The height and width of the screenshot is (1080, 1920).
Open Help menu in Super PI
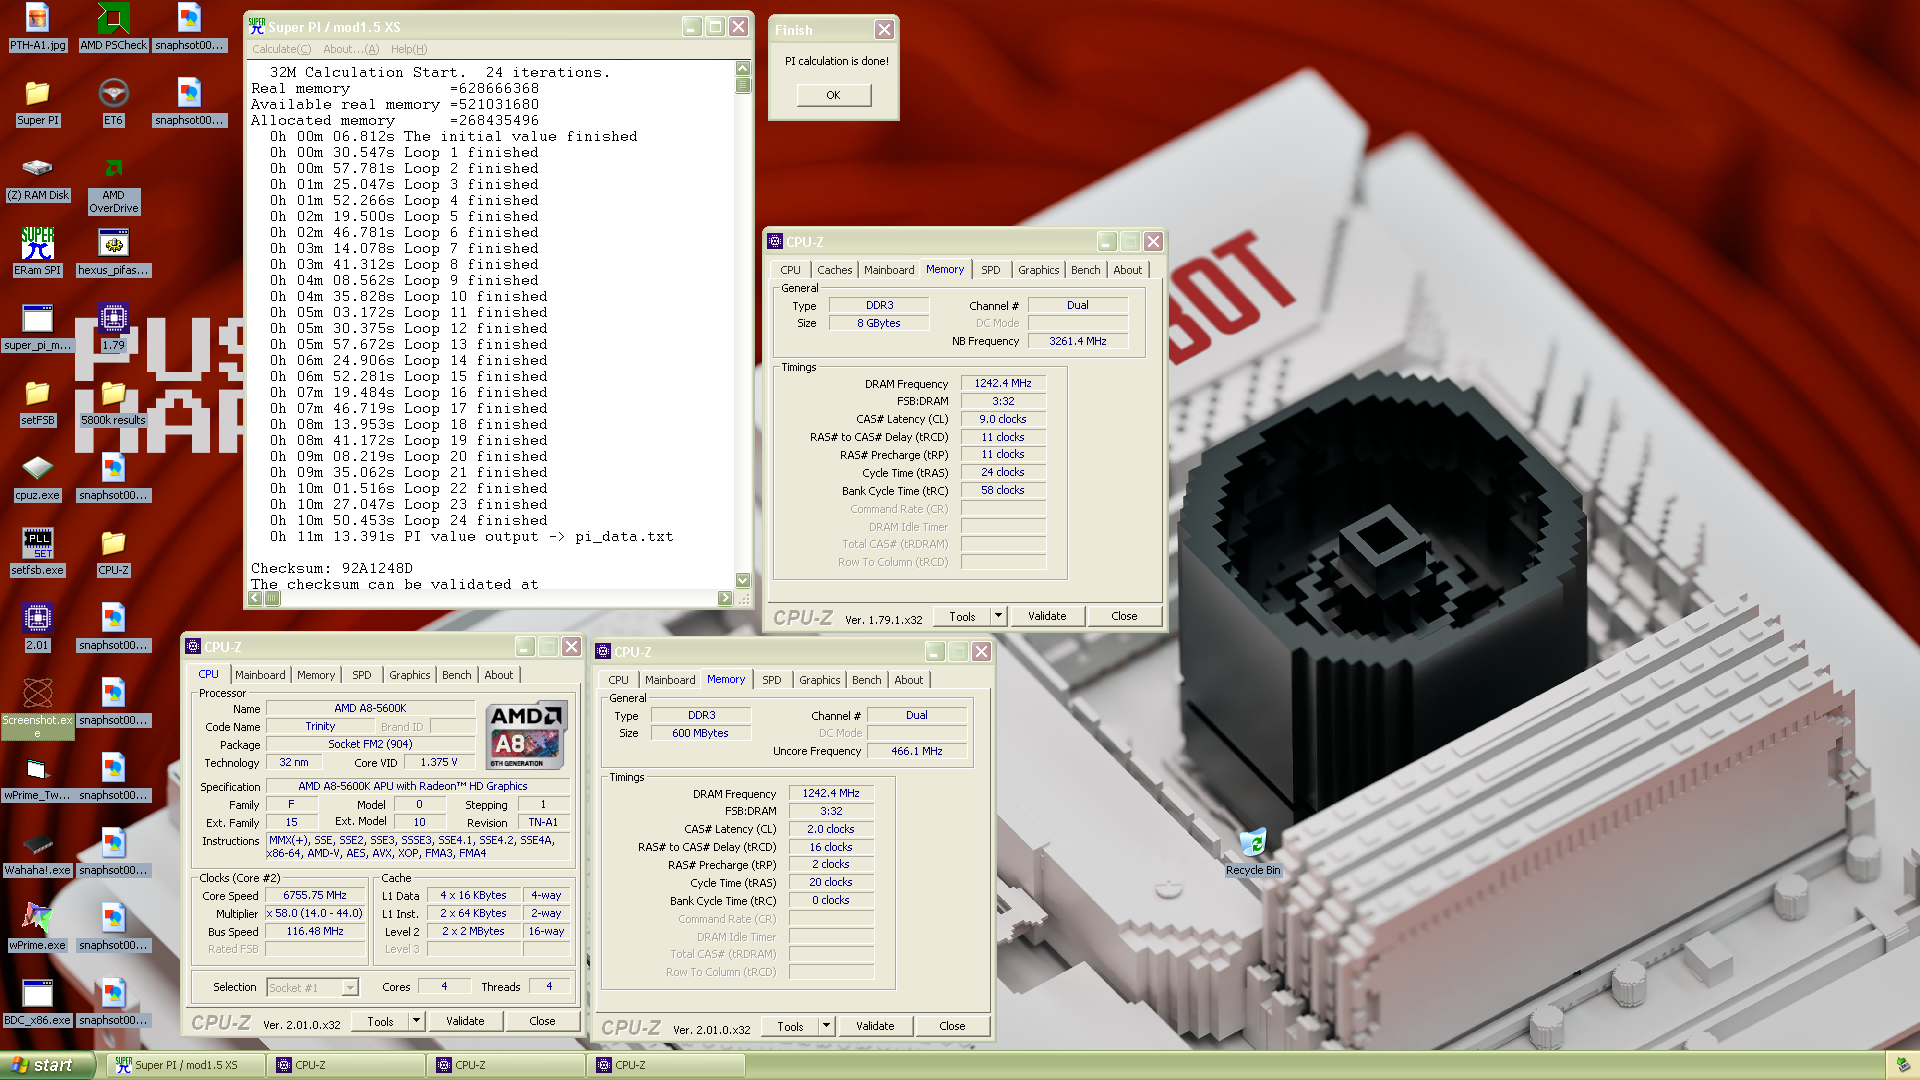[x=408, y=49]
